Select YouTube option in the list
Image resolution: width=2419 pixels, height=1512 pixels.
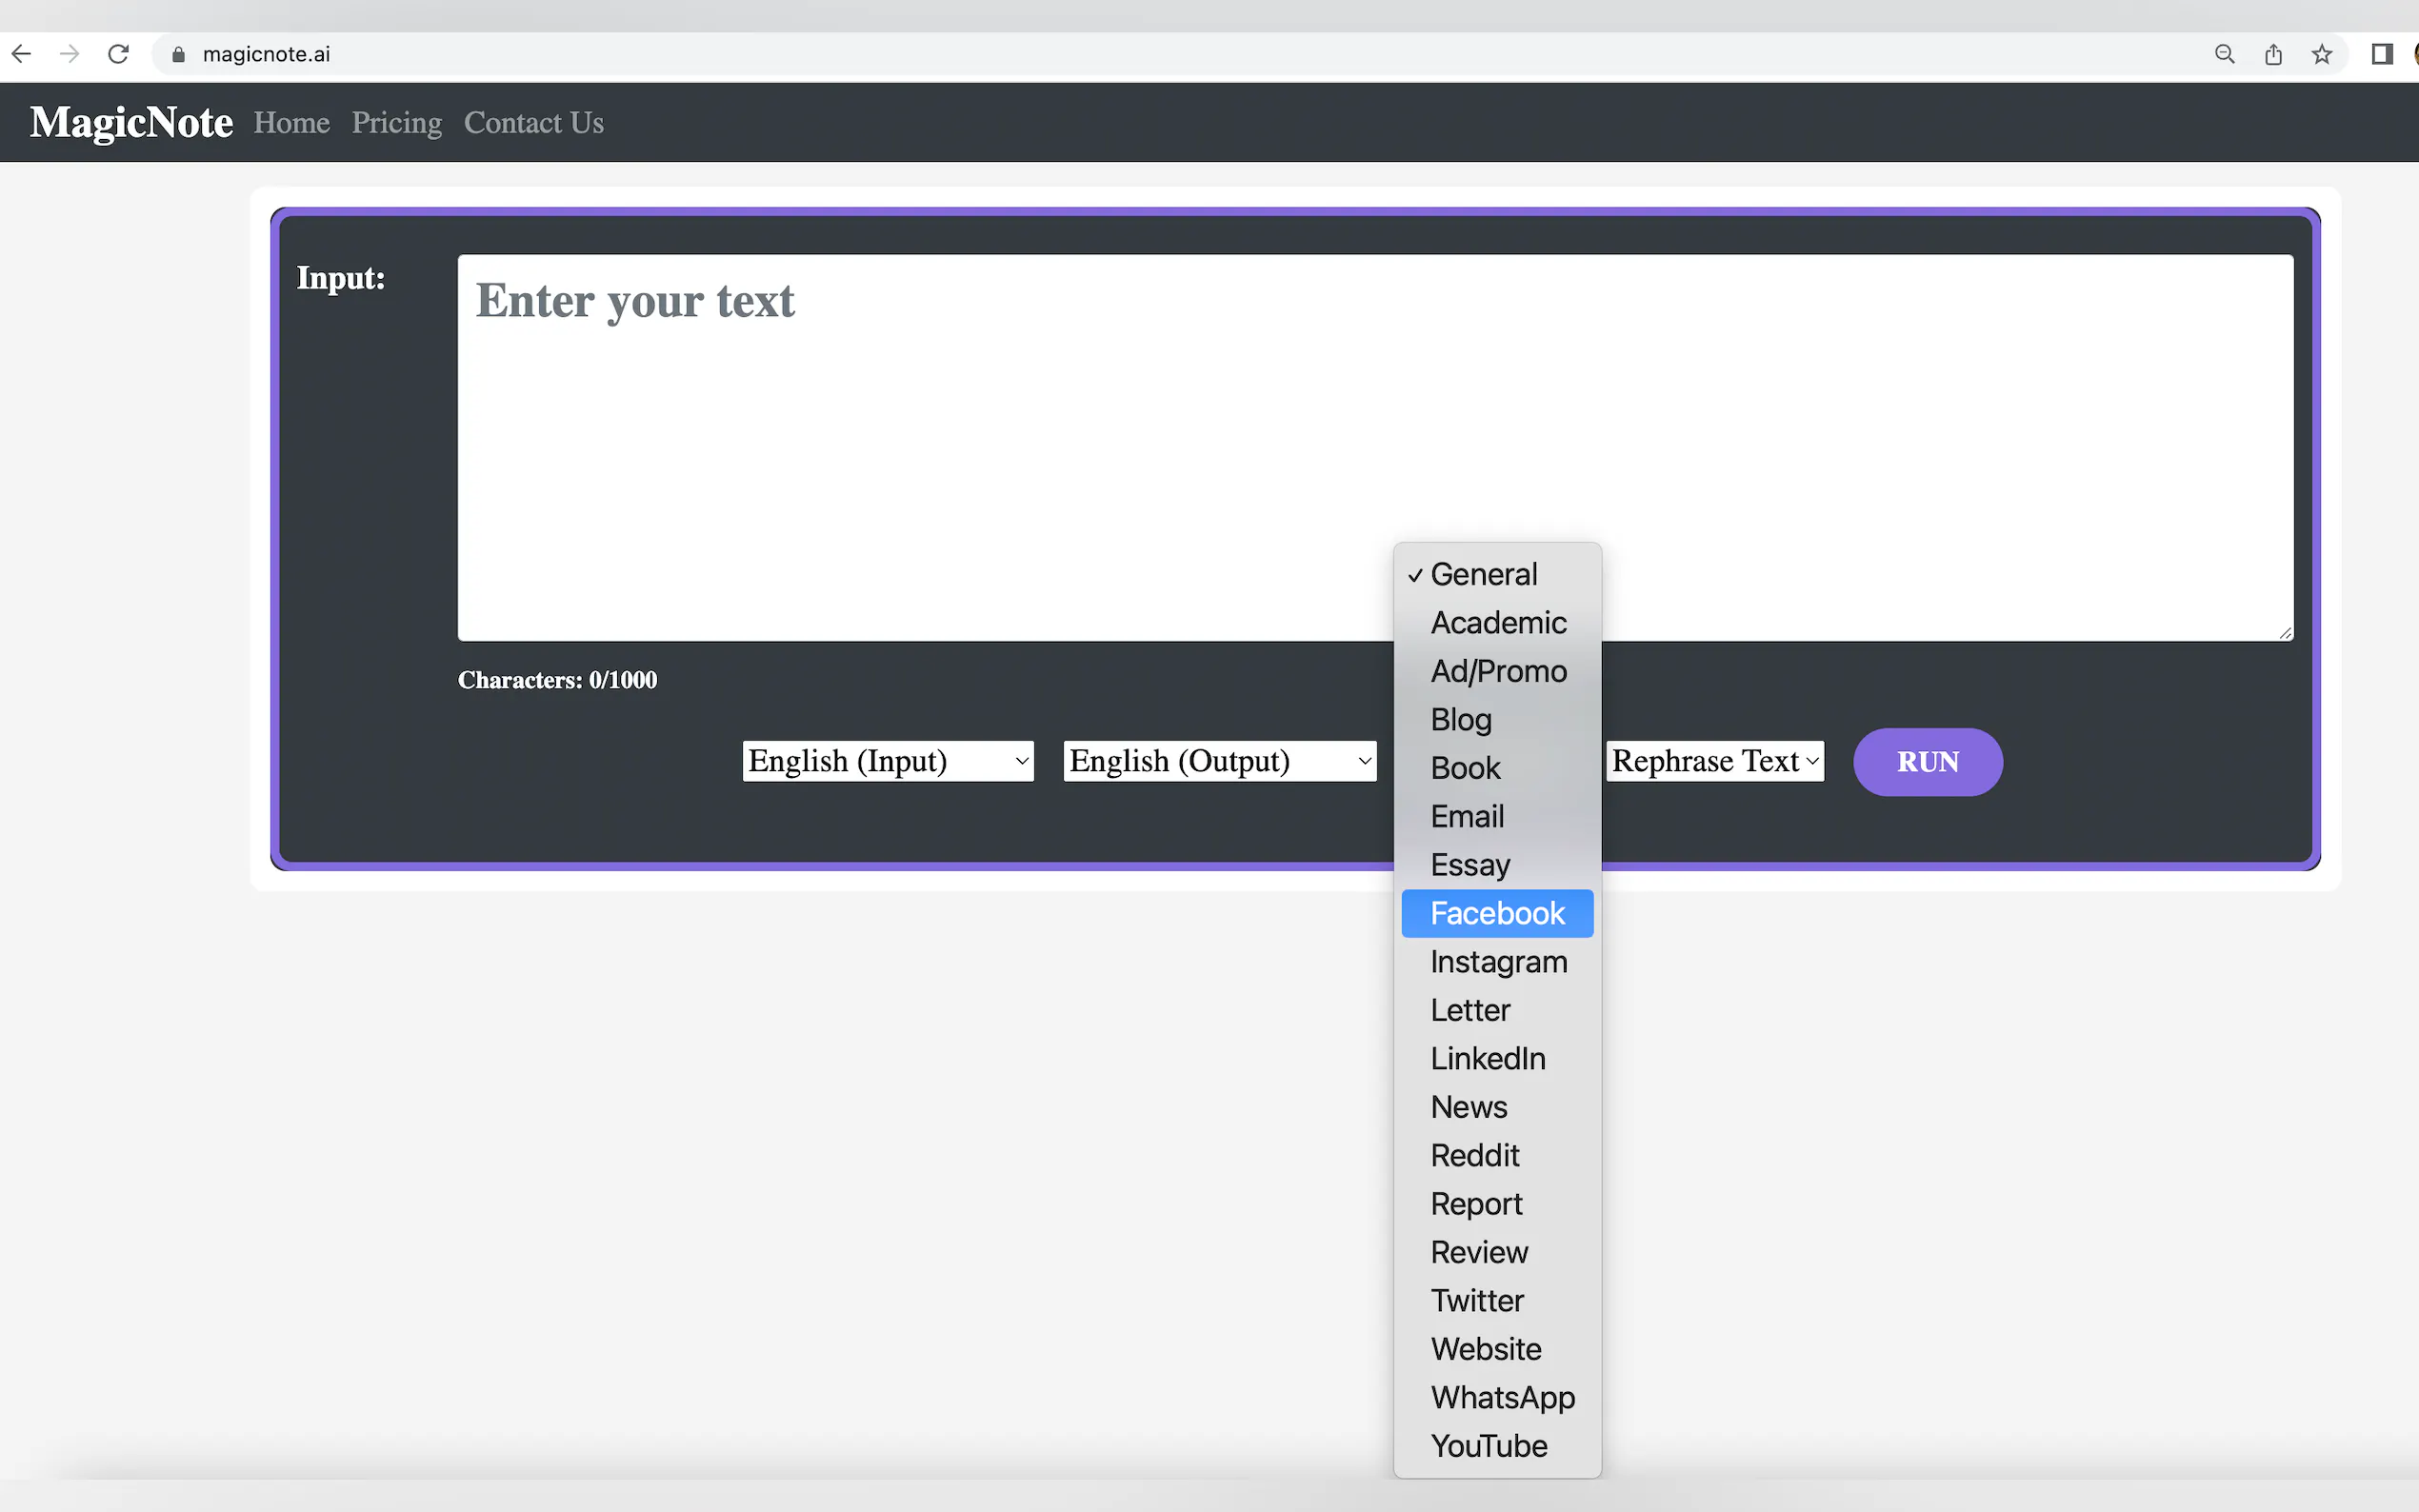pos(1488,1446)
